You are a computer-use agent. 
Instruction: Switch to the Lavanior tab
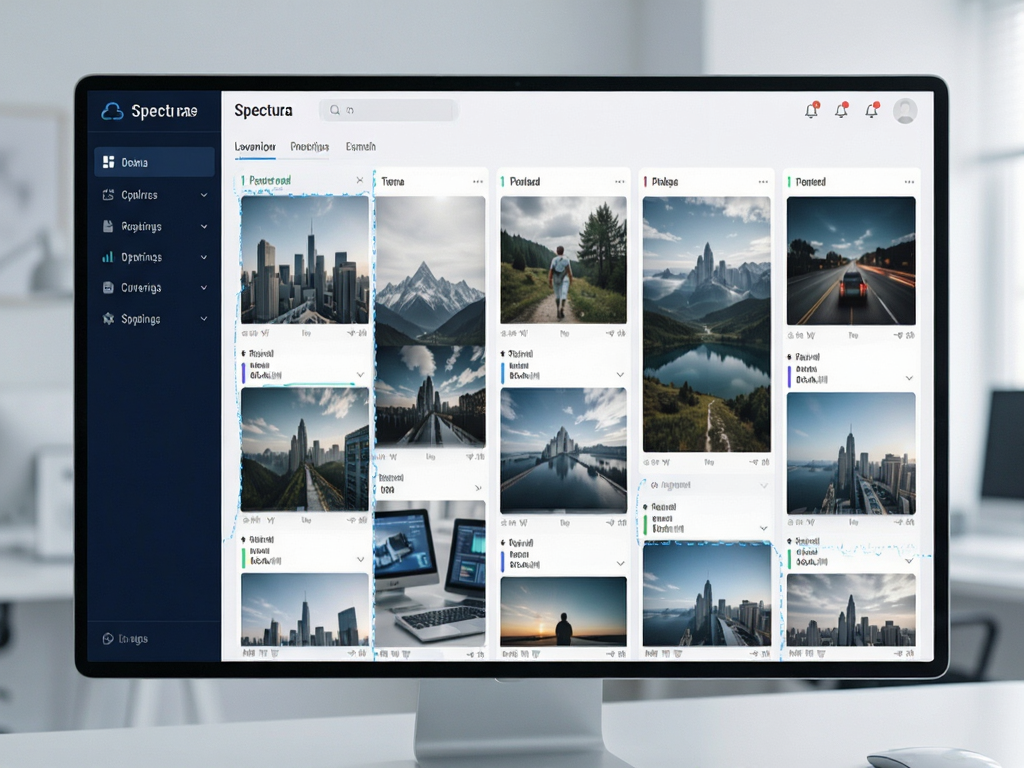pyautogui.click(x=255, y=147)
